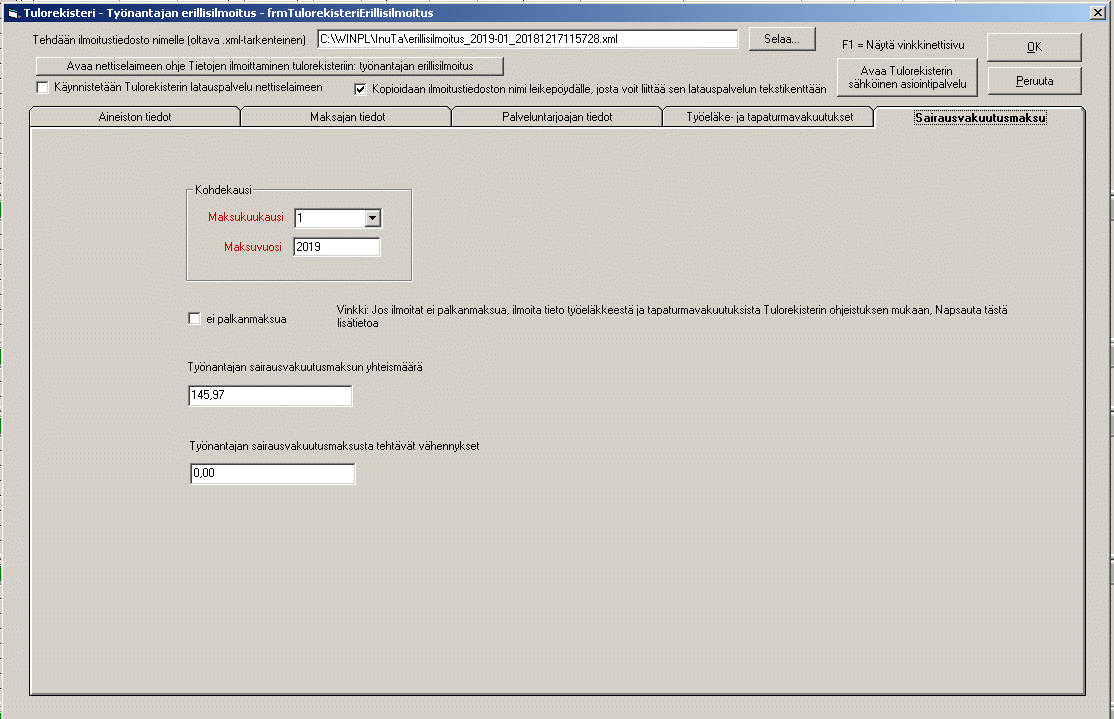
Task: Tick the ei palkanmaksua checkbox
Action: pyautogui.click(x=194, y=319)
